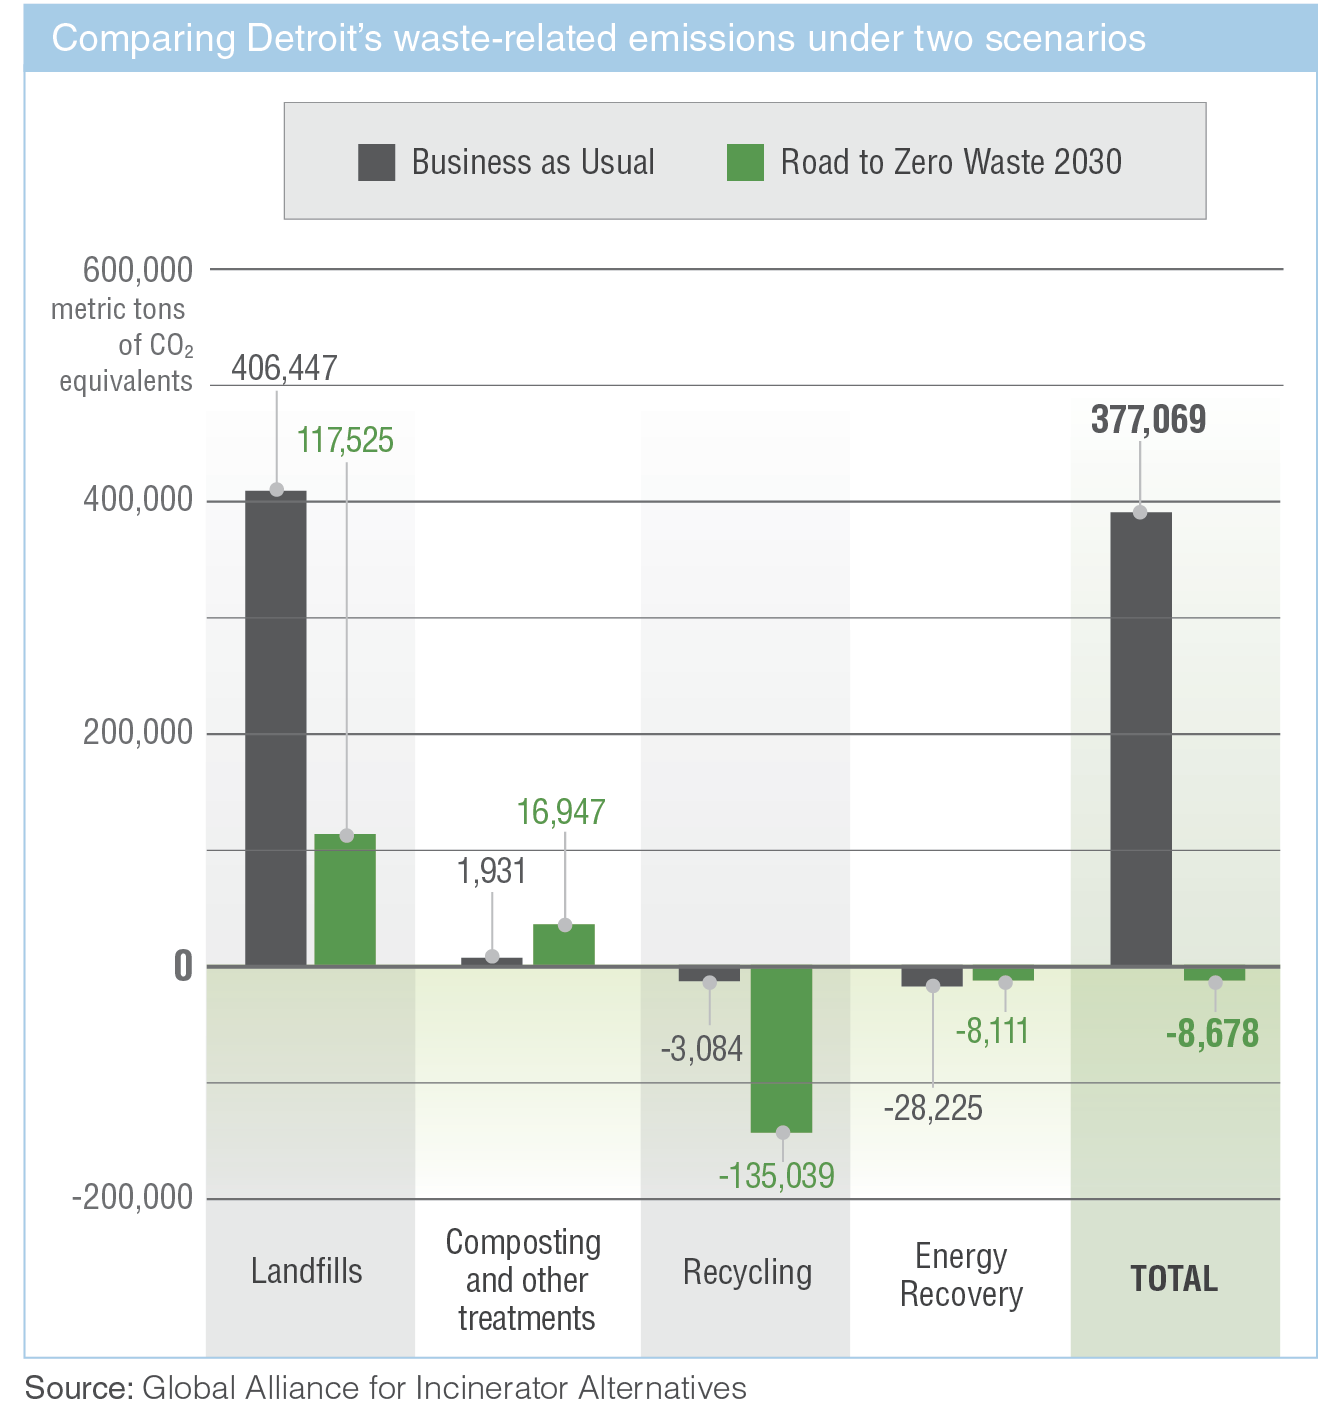Select the gray Landfills bar
Screen dimensions: 1320x1426
click(276, 728)
